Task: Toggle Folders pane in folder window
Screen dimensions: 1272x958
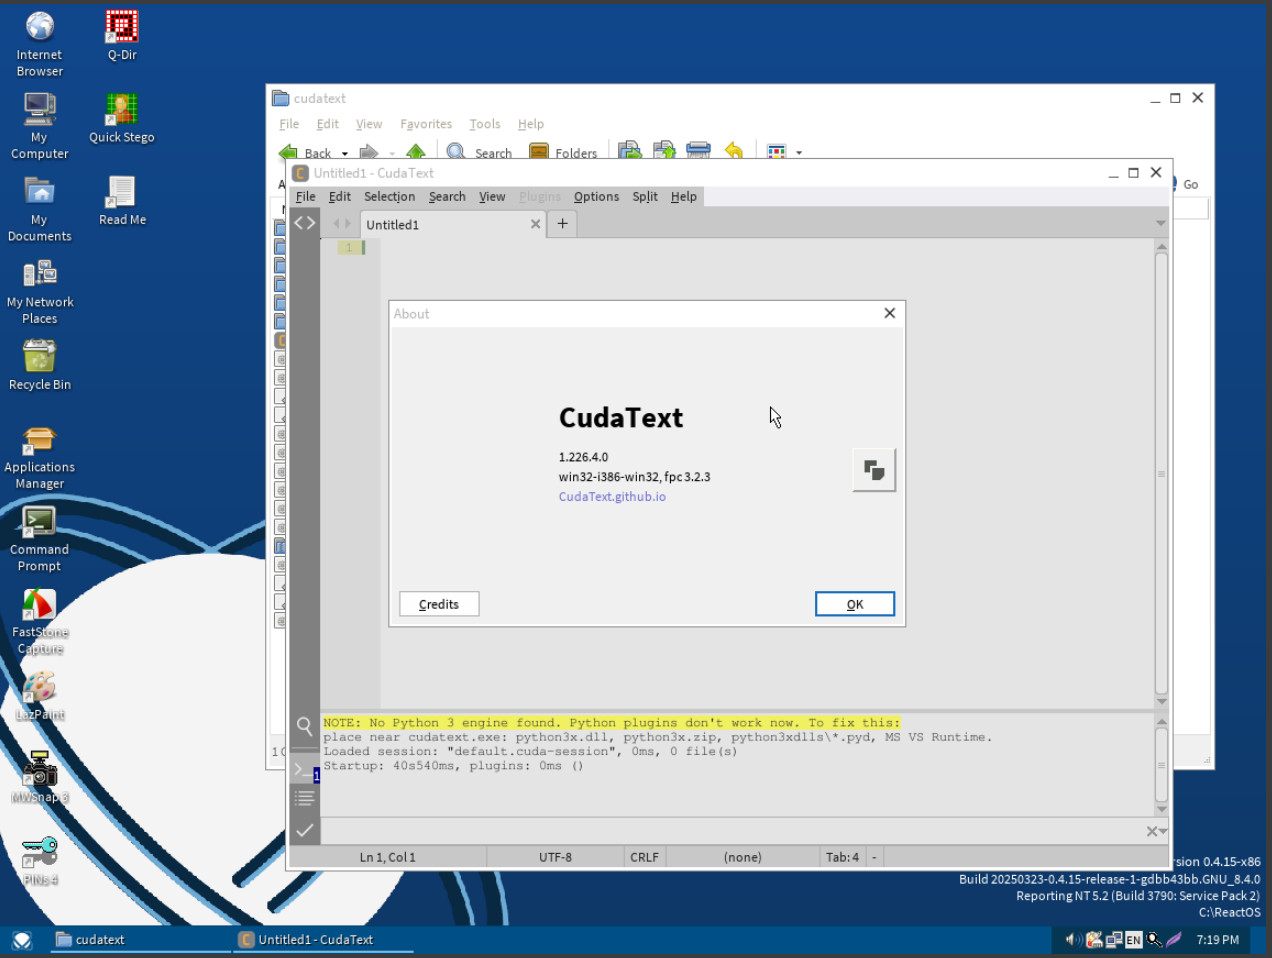Action: pos(563,153)
